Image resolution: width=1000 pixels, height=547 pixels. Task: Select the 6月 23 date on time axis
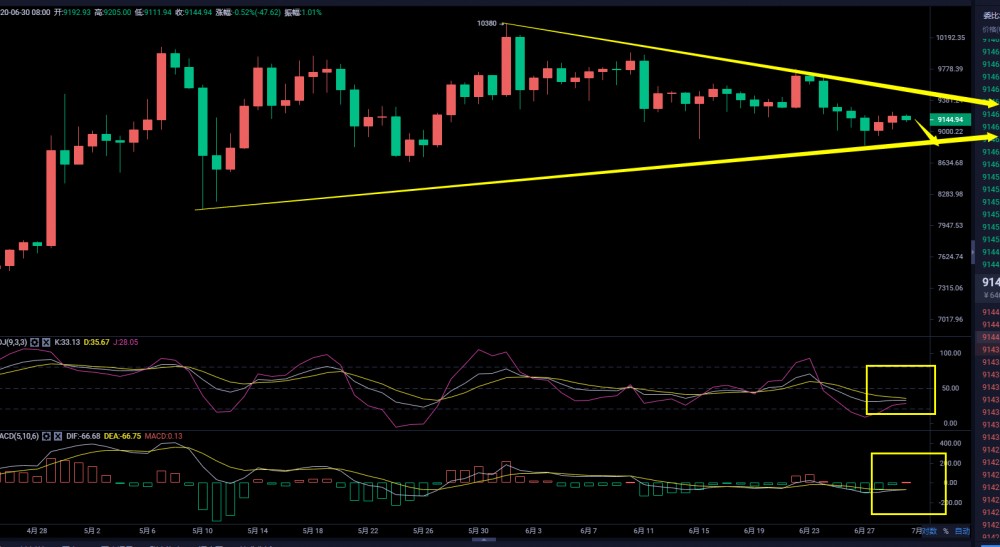(810, 531)
